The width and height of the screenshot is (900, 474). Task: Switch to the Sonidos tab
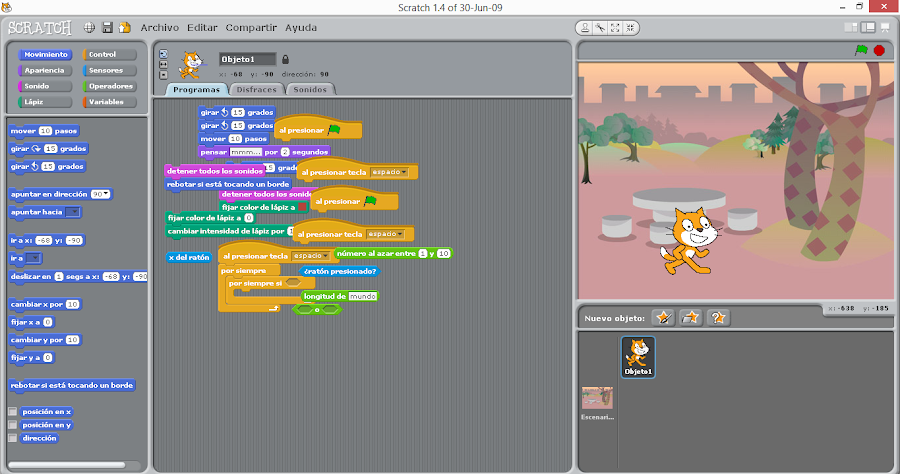[x=310, y=90]
